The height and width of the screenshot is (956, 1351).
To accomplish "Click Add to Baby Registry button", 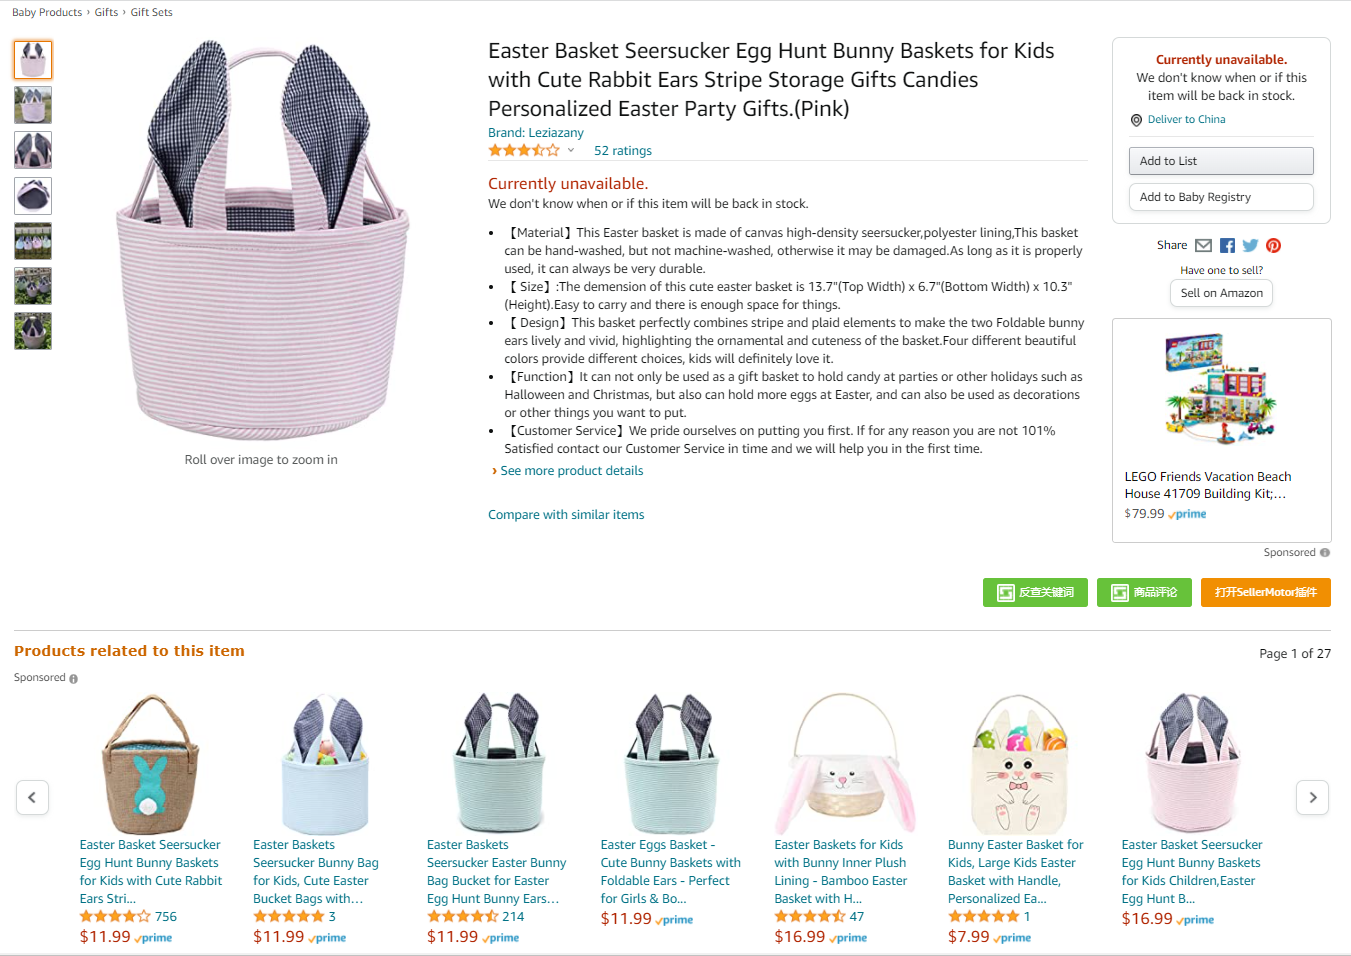I will tap(1221, 197).
